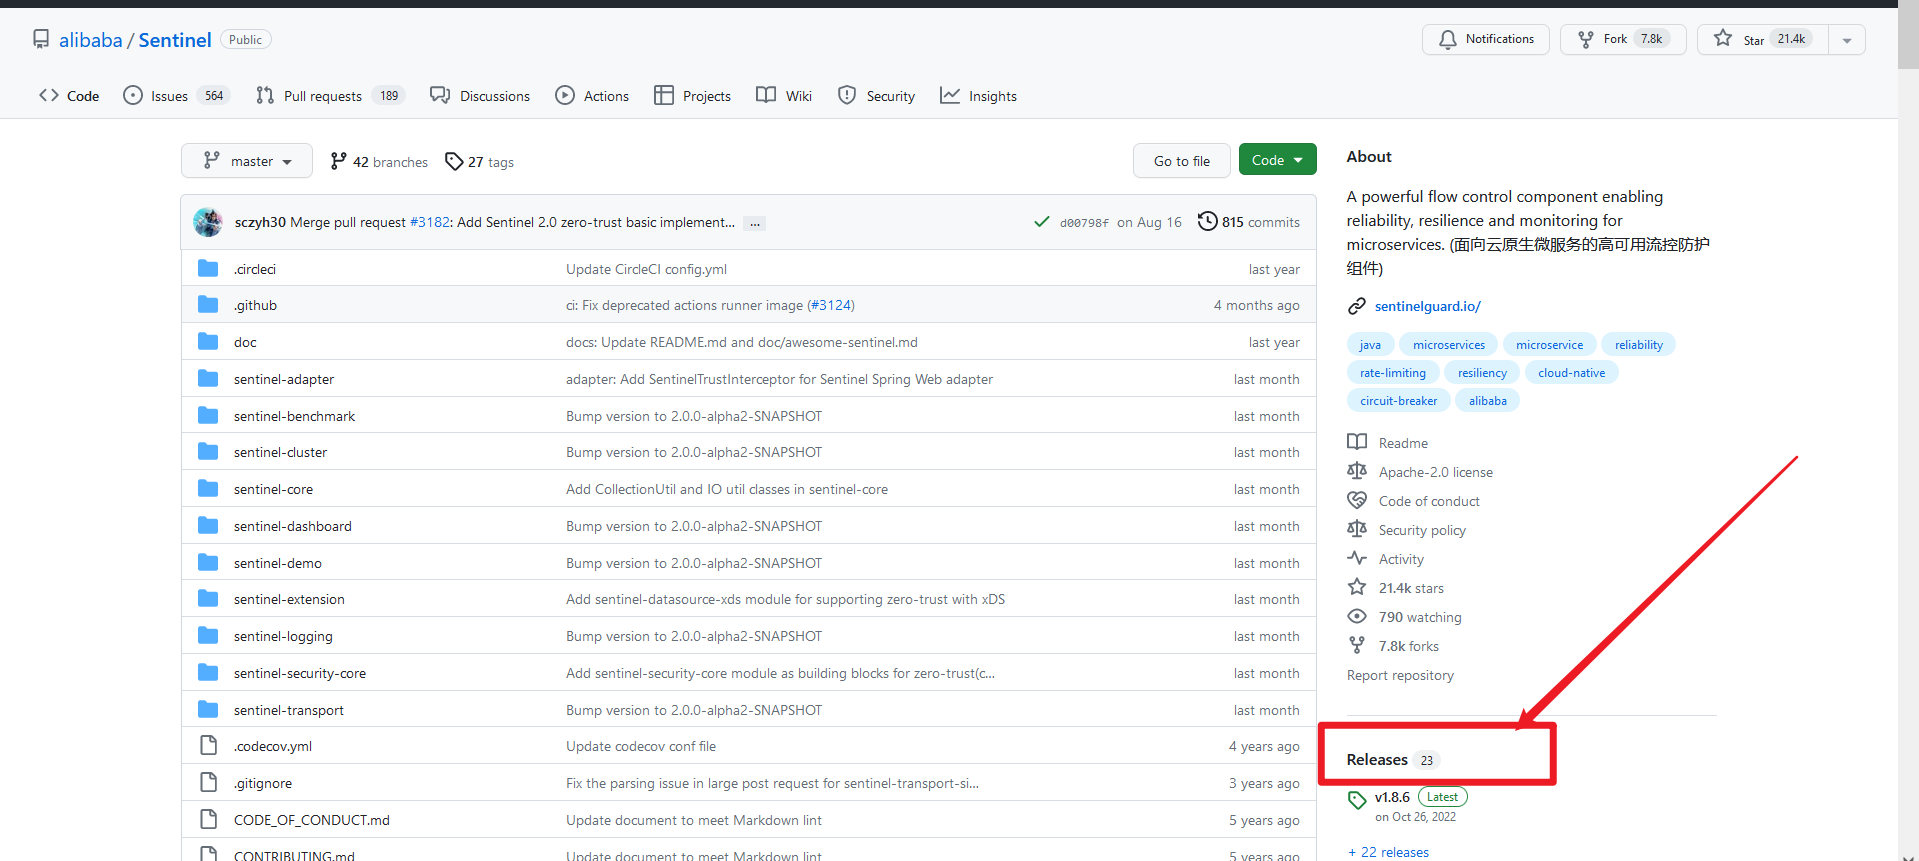The height and width of the screenshot is (861, 1919).
Task: Click the sczyh30 avatar thumbnail
Action: coord(208,222)
